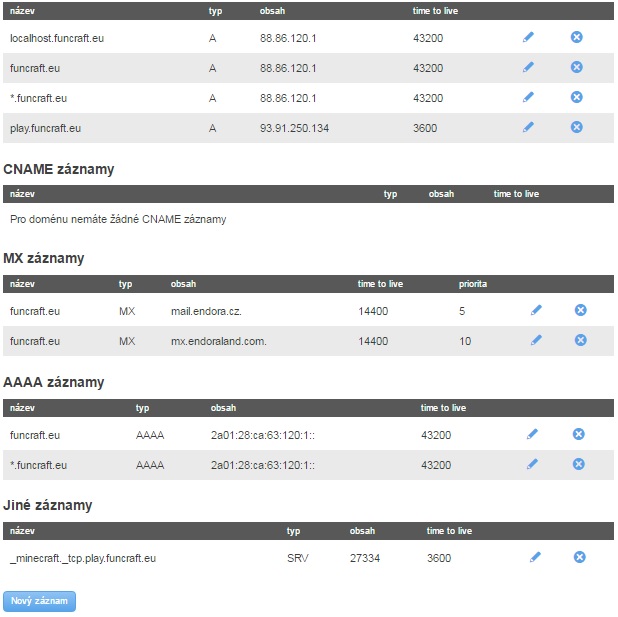Edit the *.funcraft.eu A record
Screen dimensions: 618x617
click(x=528, y=97)
